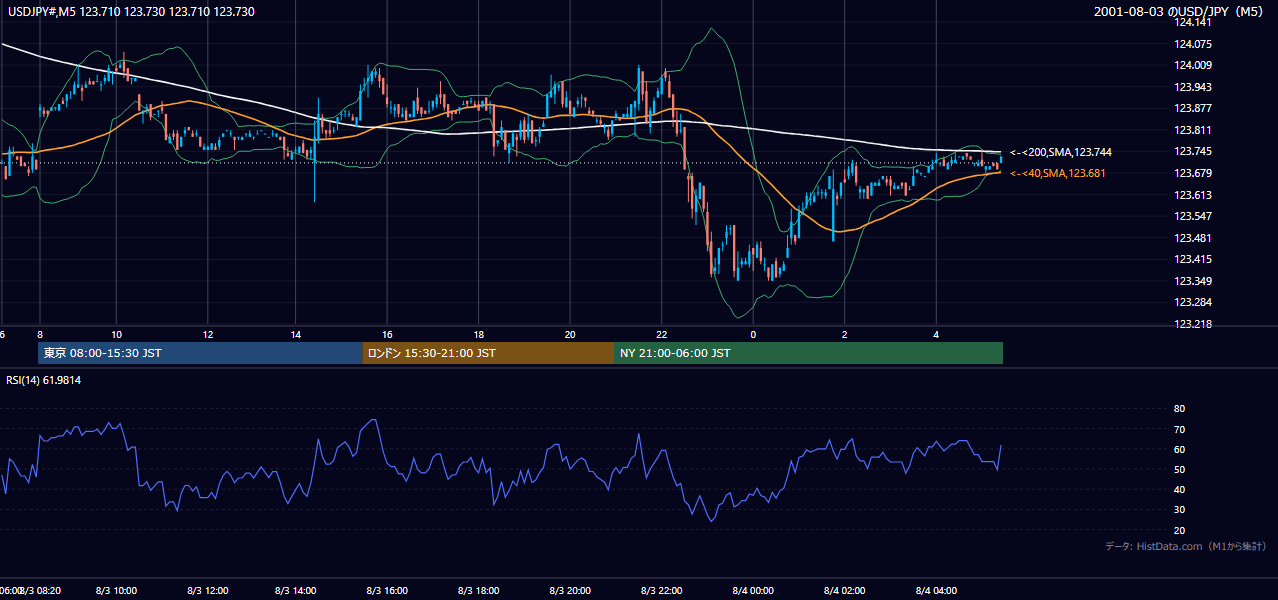
Task: Click hour label 20 on the chart time axis
Action: pyautogui.click(x=570, y=334)
